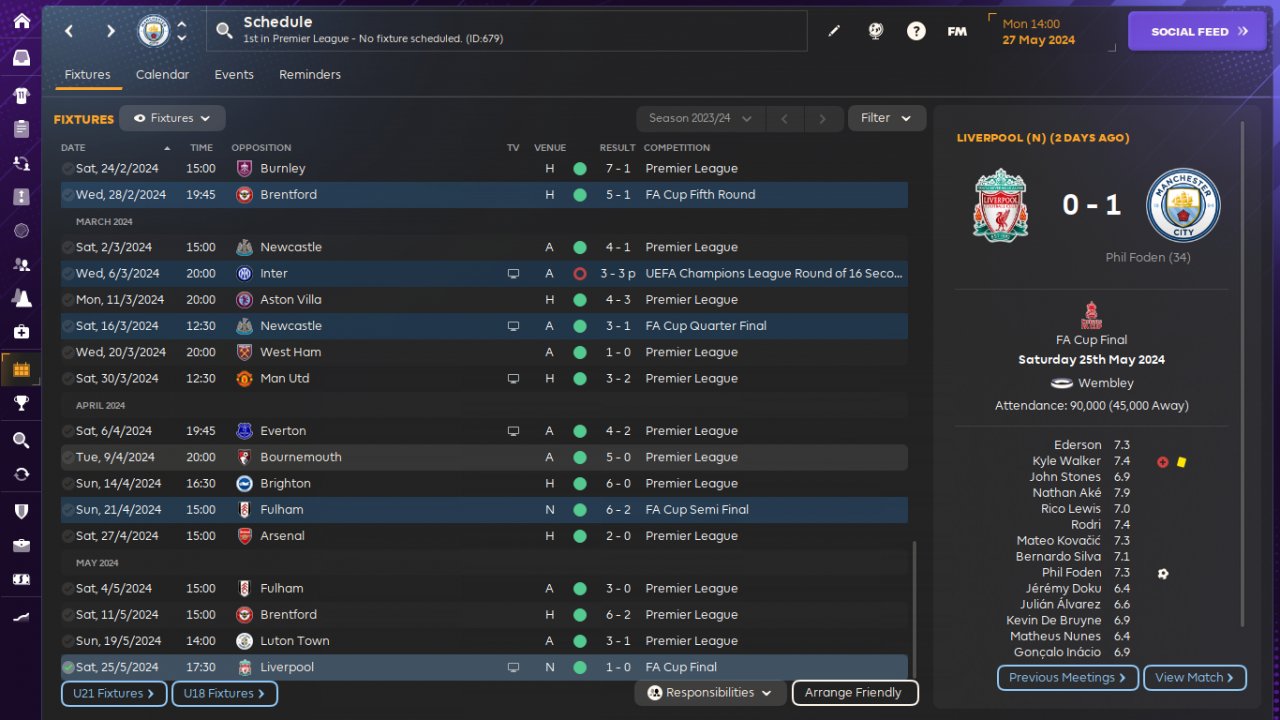Go back with the left arrow
The width and height of the screenshot is (1280, 720).
[x=69, y=31]
